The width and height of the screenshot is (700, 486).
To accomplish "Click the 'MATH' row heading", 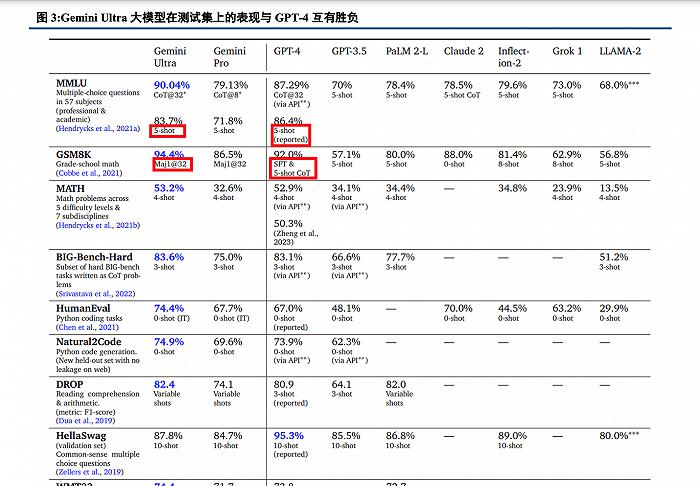I will (x=70, y=188).
